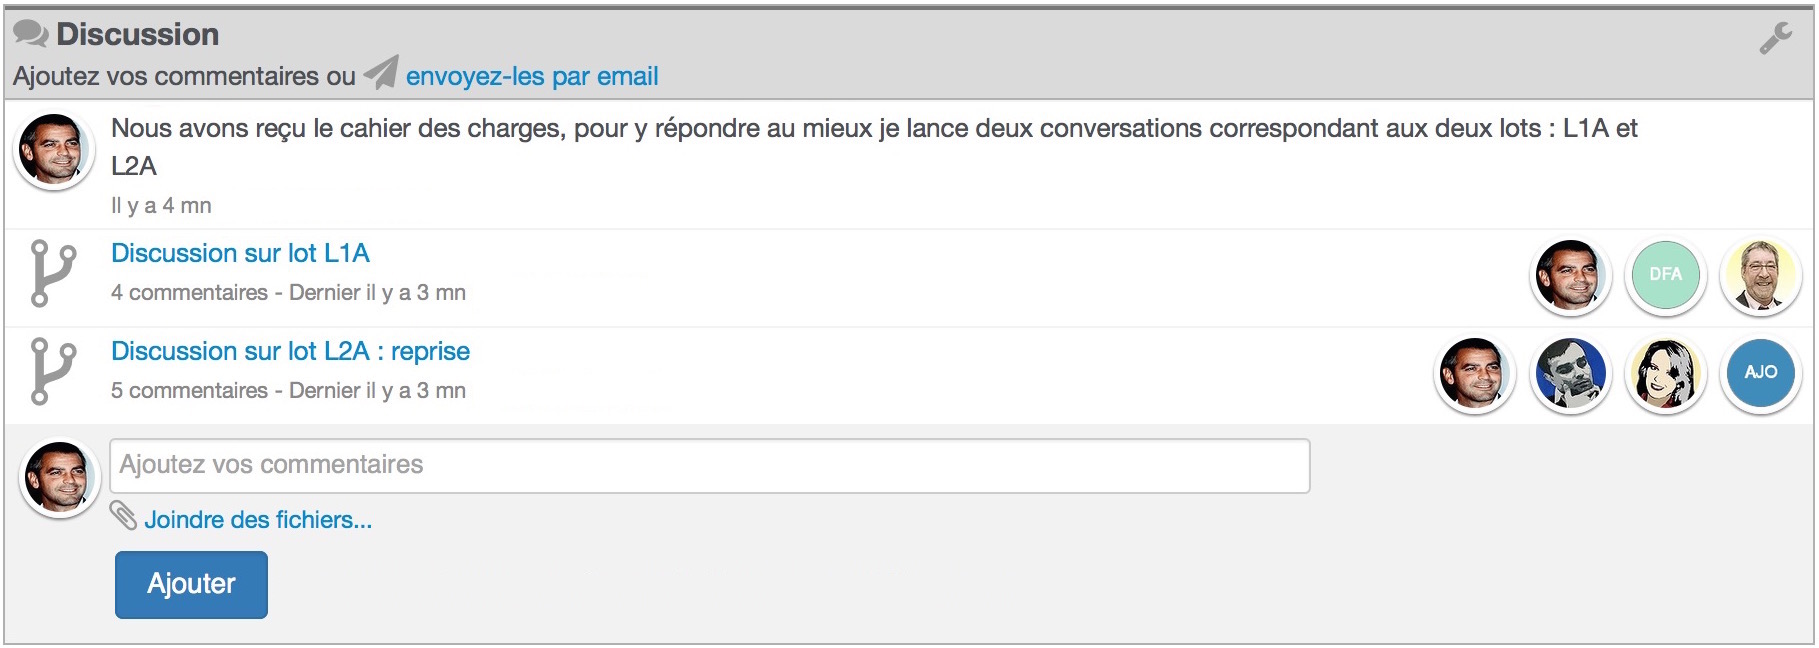Image resolution: width=1819 pixels, height=648 pixels.
Task: Click your avatar next to comment box
Action: pos(59,478)
